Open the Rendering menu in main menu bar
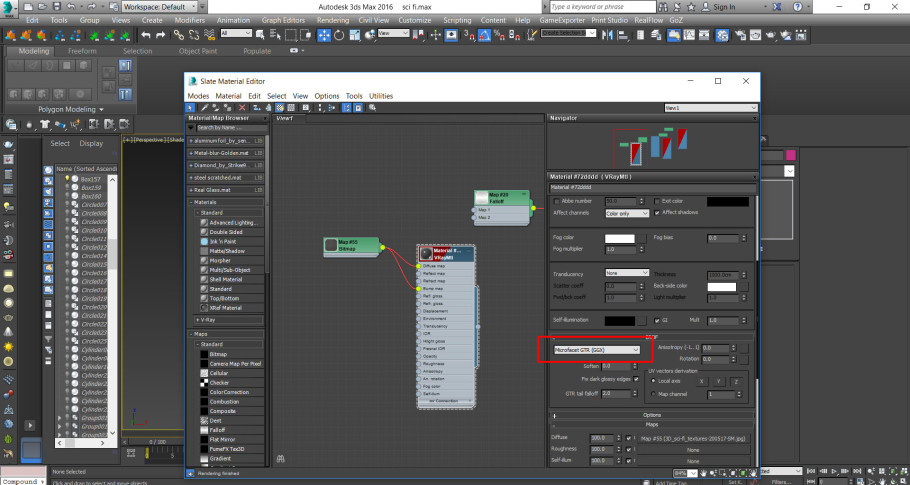This screenshot has width=910, height=485. click(333, 20)
